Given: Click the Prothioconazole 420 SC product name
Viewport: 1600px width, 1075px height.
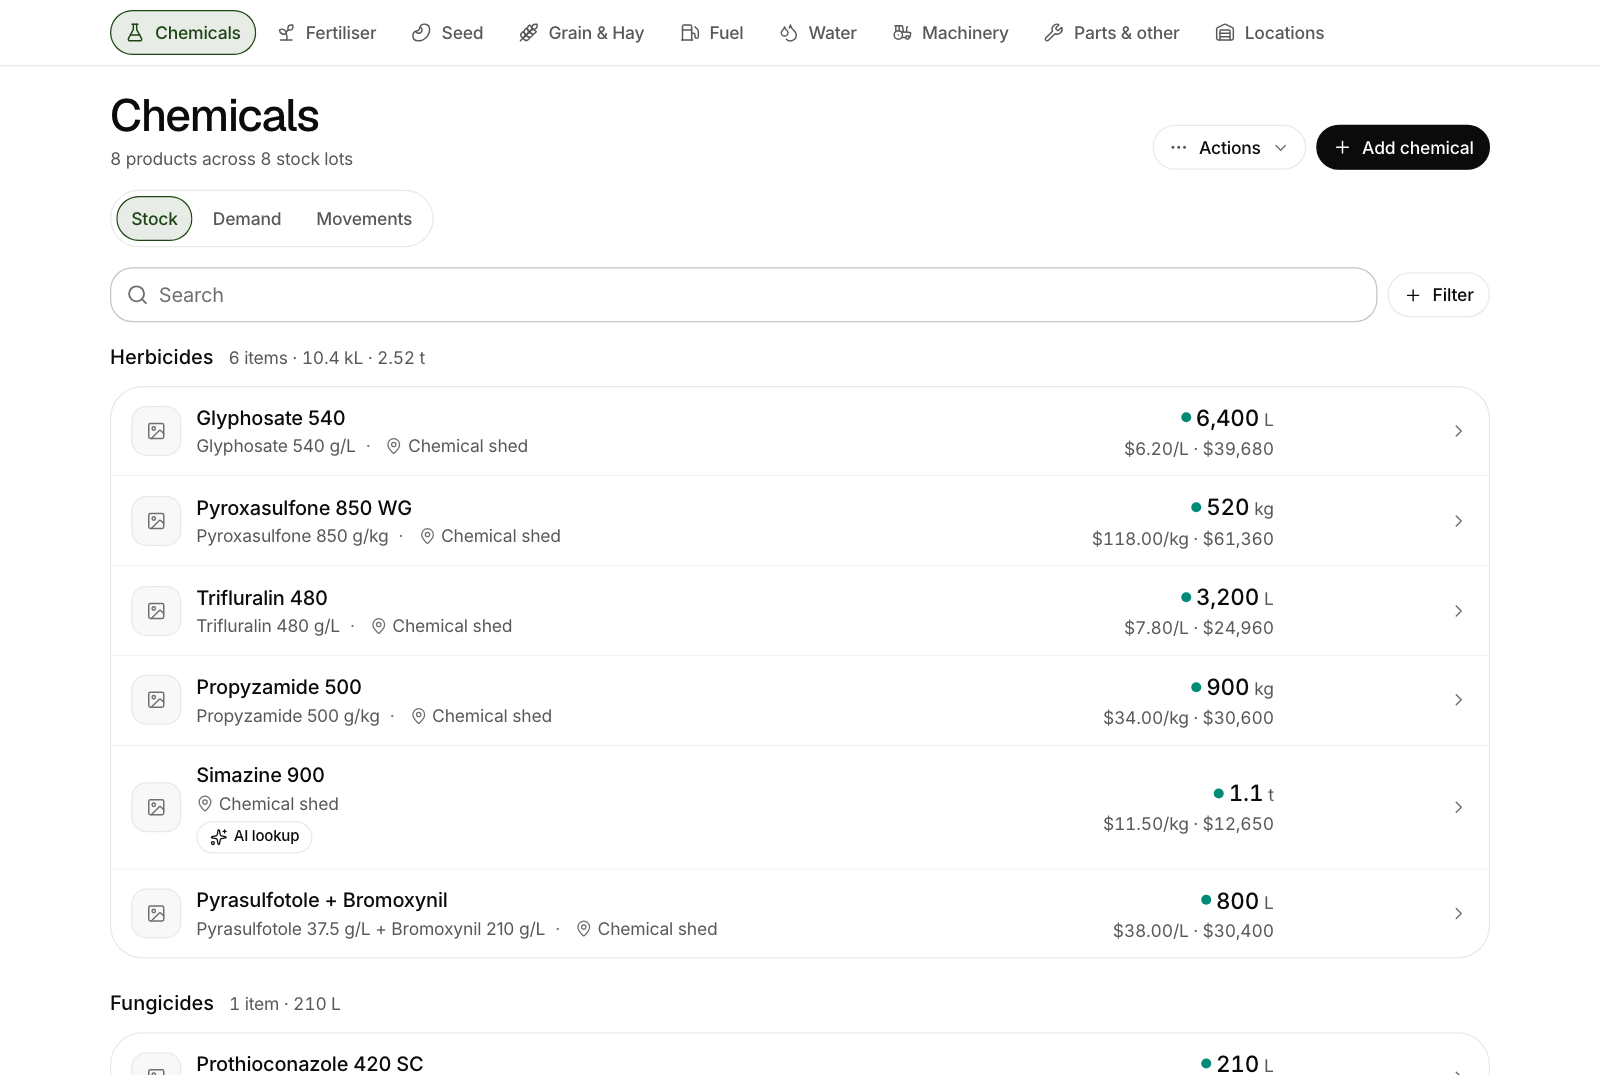Looking at the screenshot, I should click(310, 1063).
